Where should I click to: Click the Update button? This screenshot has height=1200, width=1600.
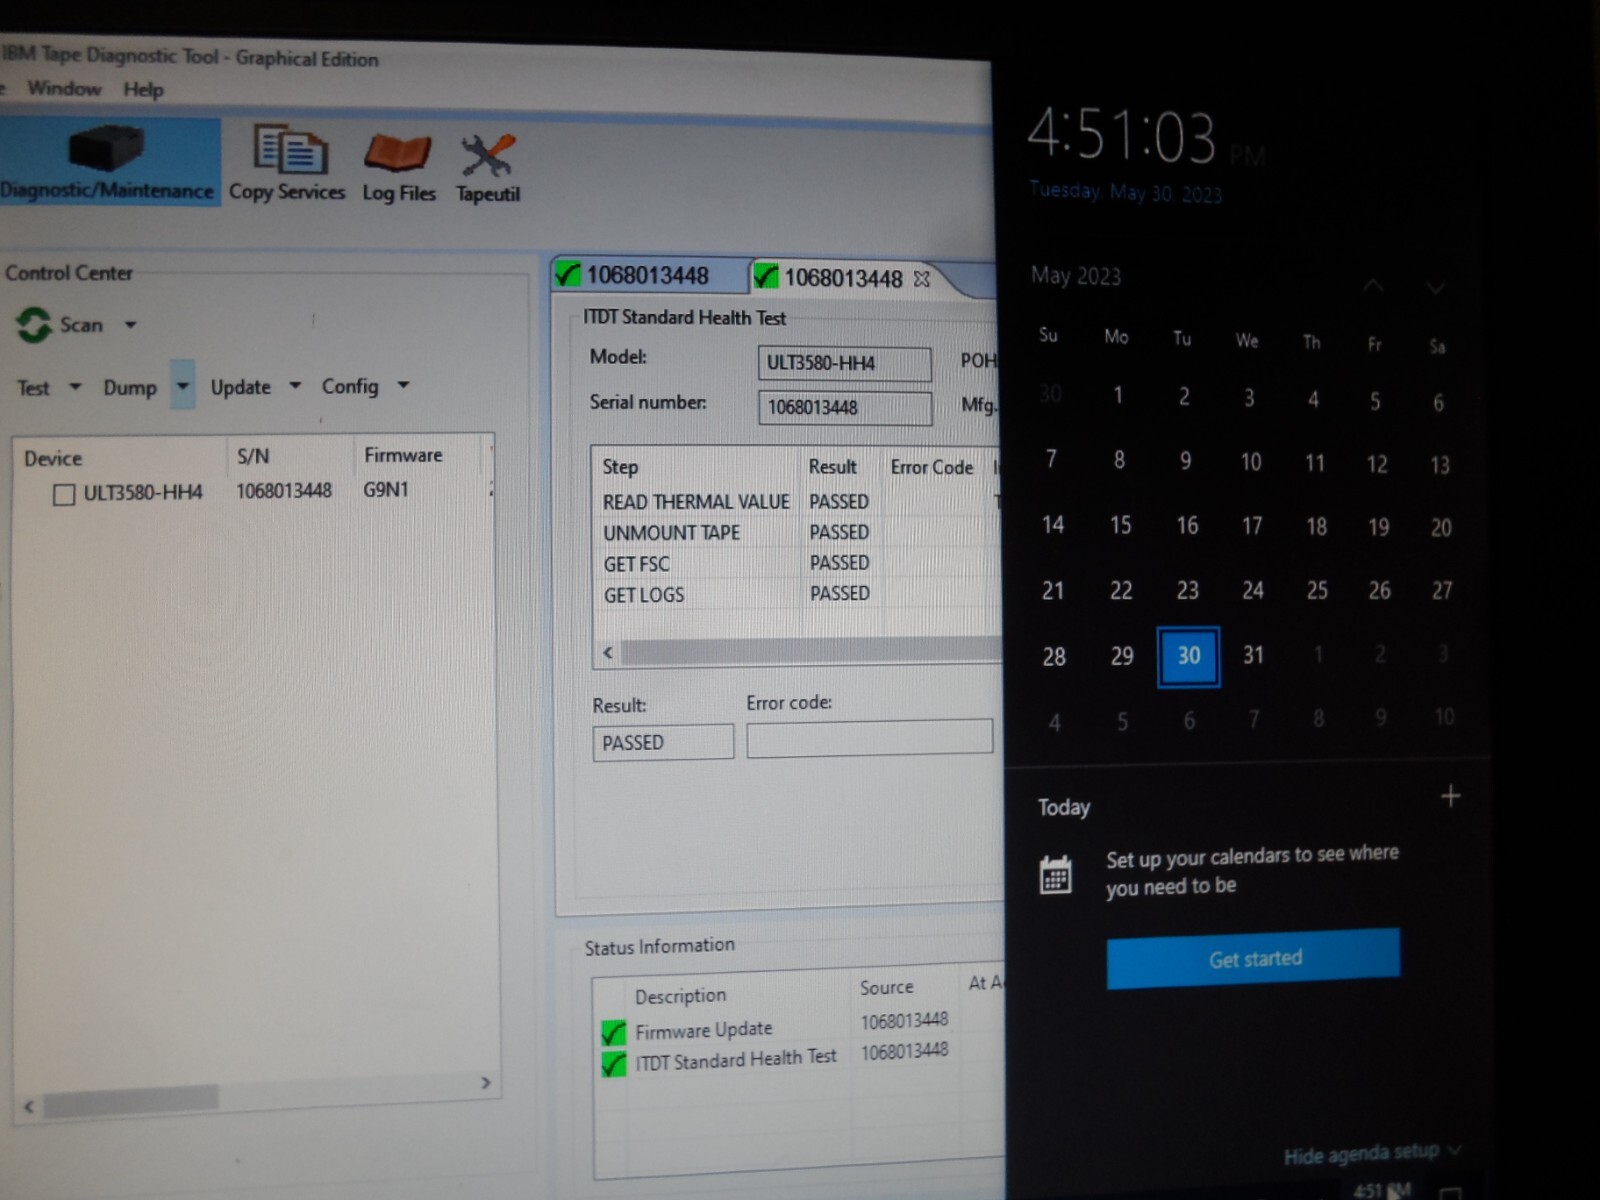[241, 387]
